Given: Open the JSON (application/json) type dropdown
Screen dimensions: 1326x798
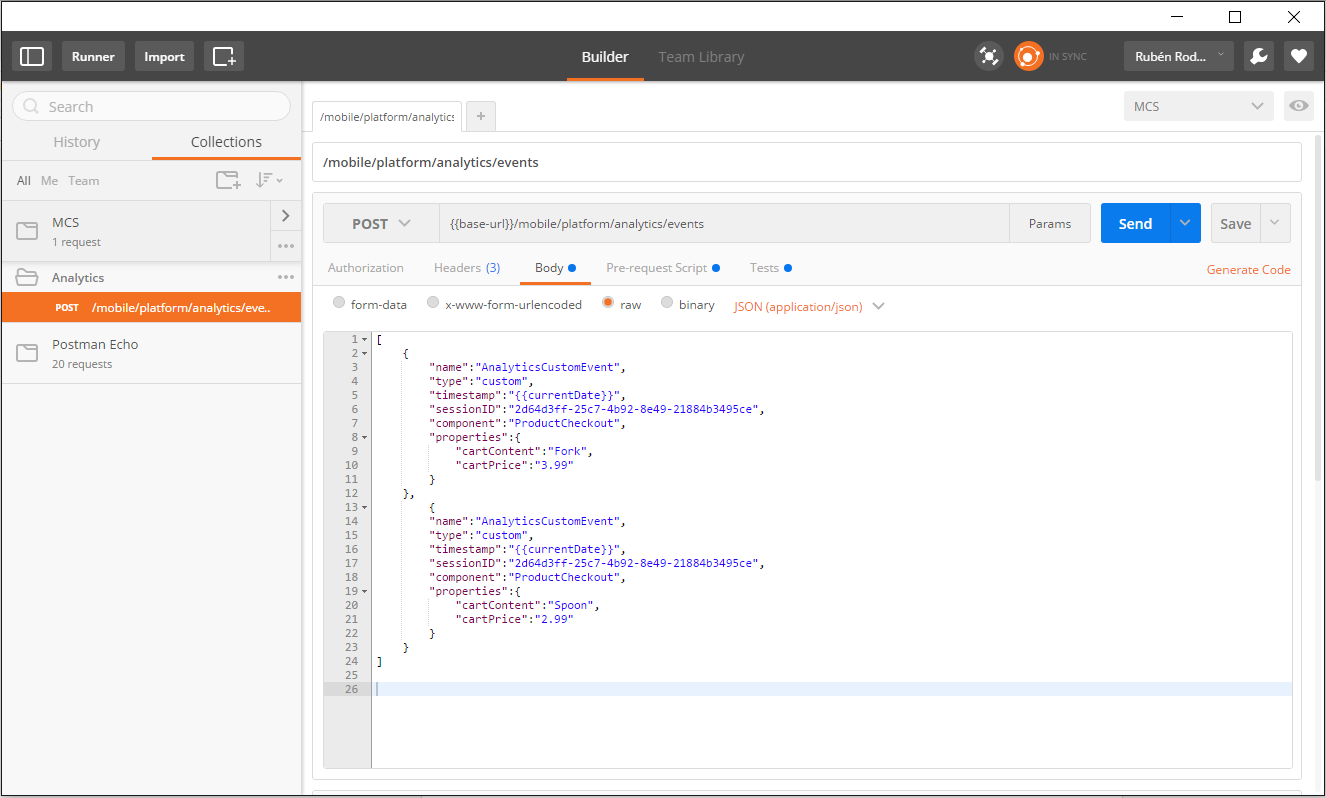Looking at the screenshot, I should click(x=809, y=306).
